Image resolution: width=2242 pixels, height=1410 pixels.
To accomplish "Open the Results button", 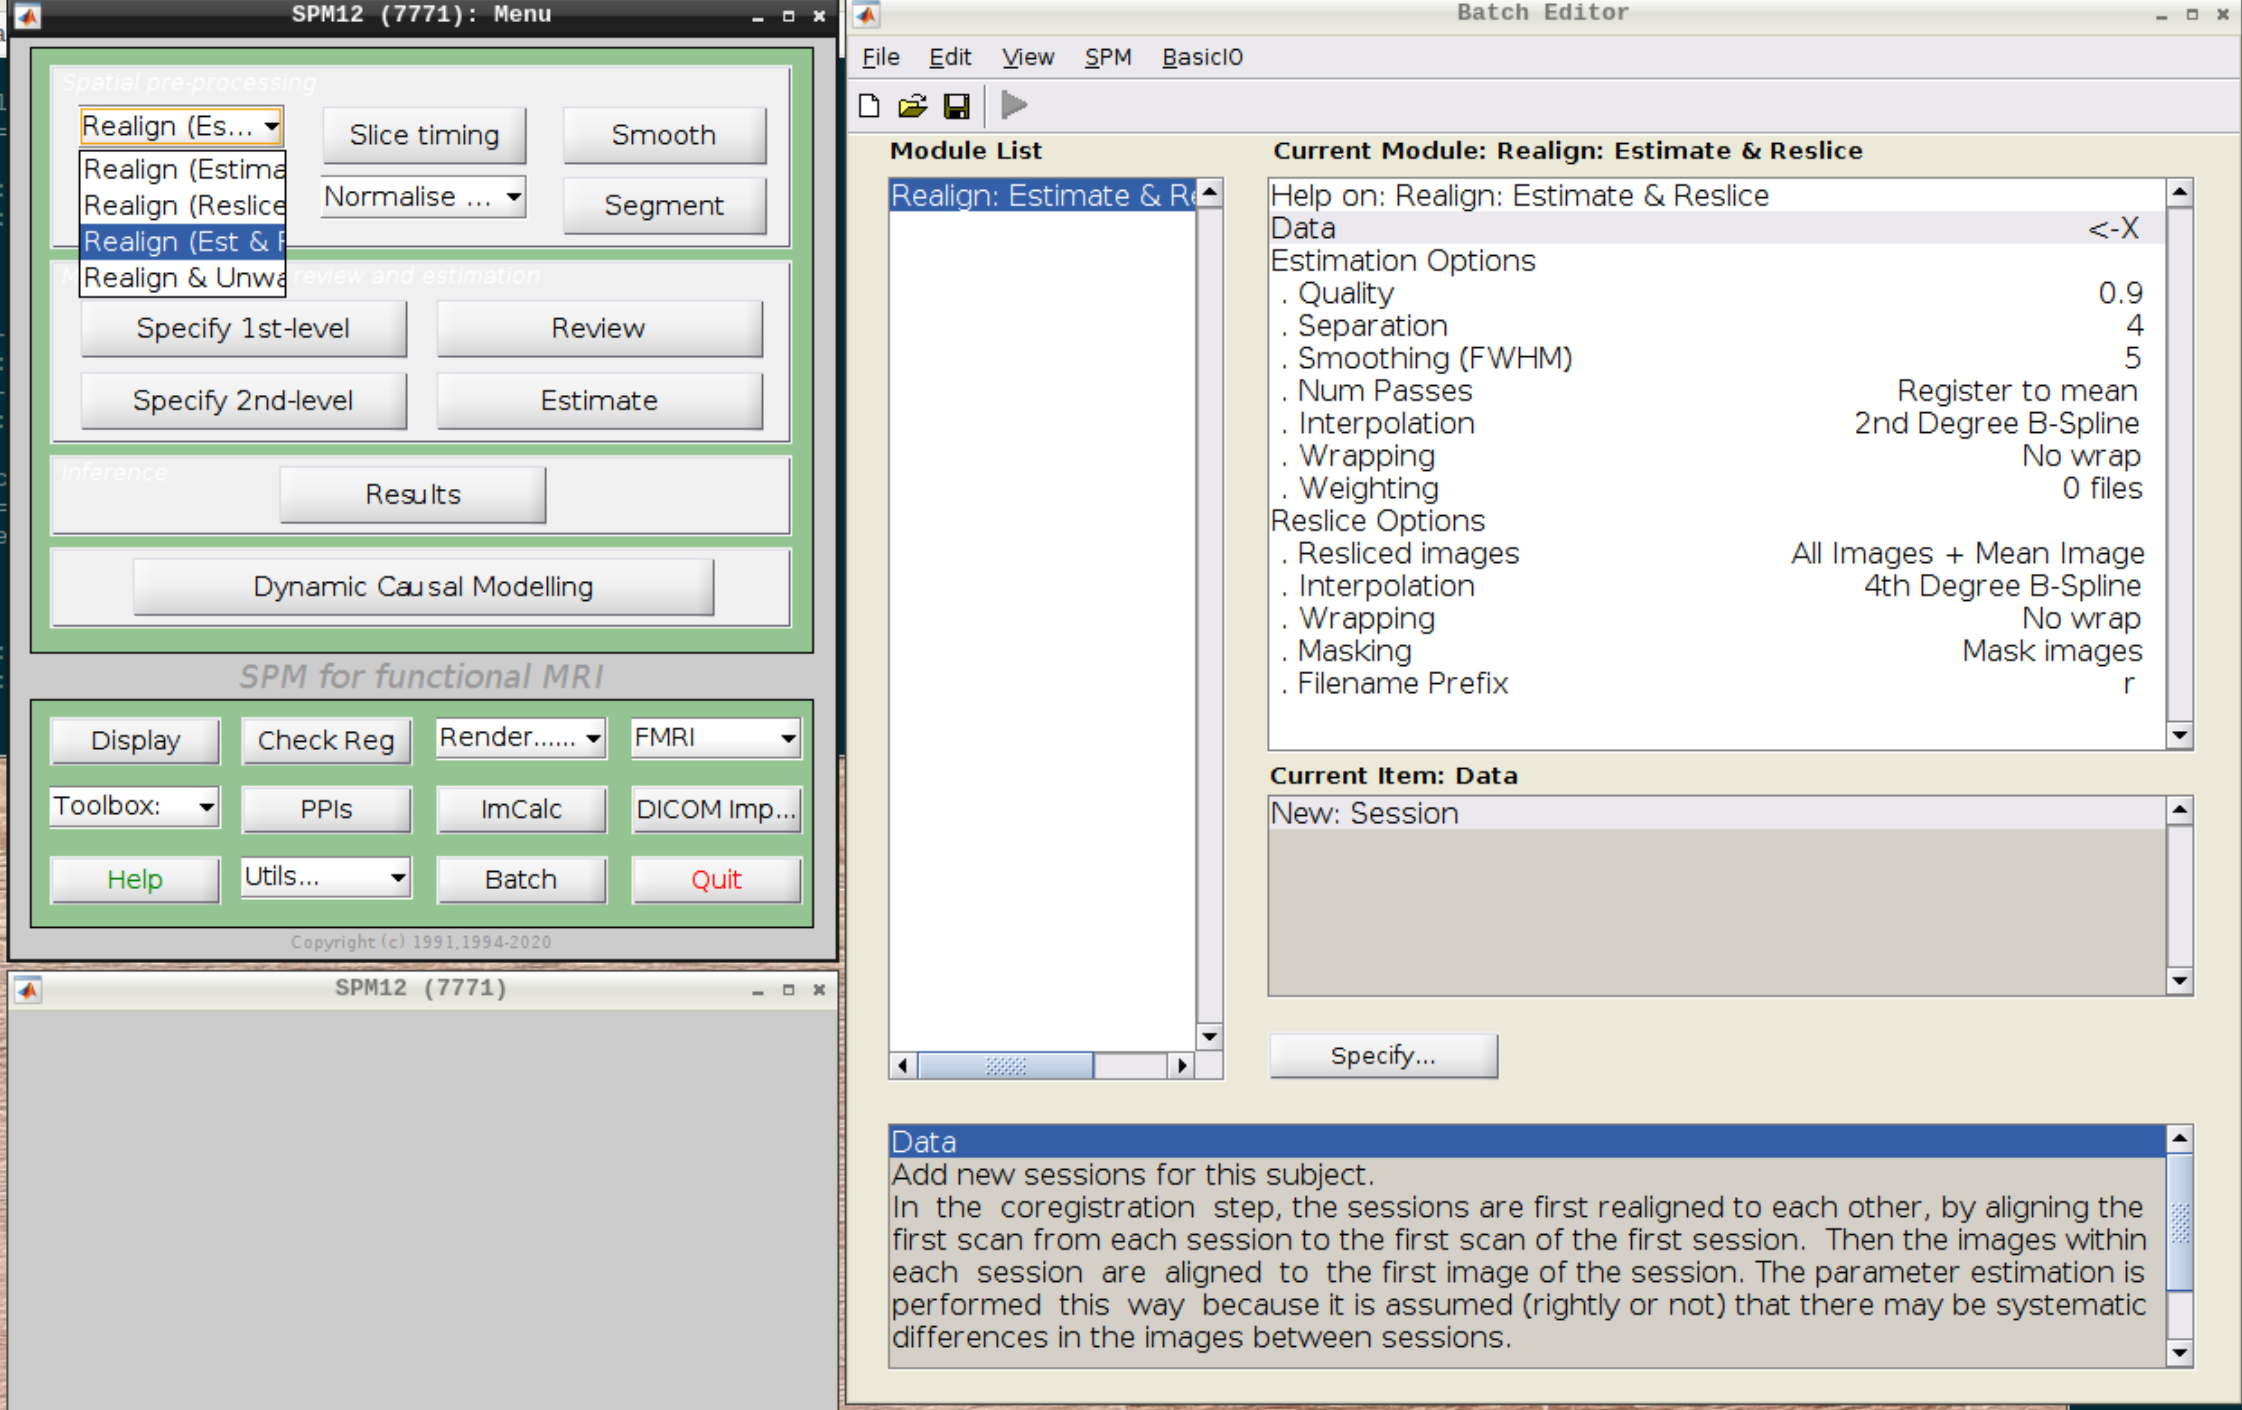I will point(413,494).
